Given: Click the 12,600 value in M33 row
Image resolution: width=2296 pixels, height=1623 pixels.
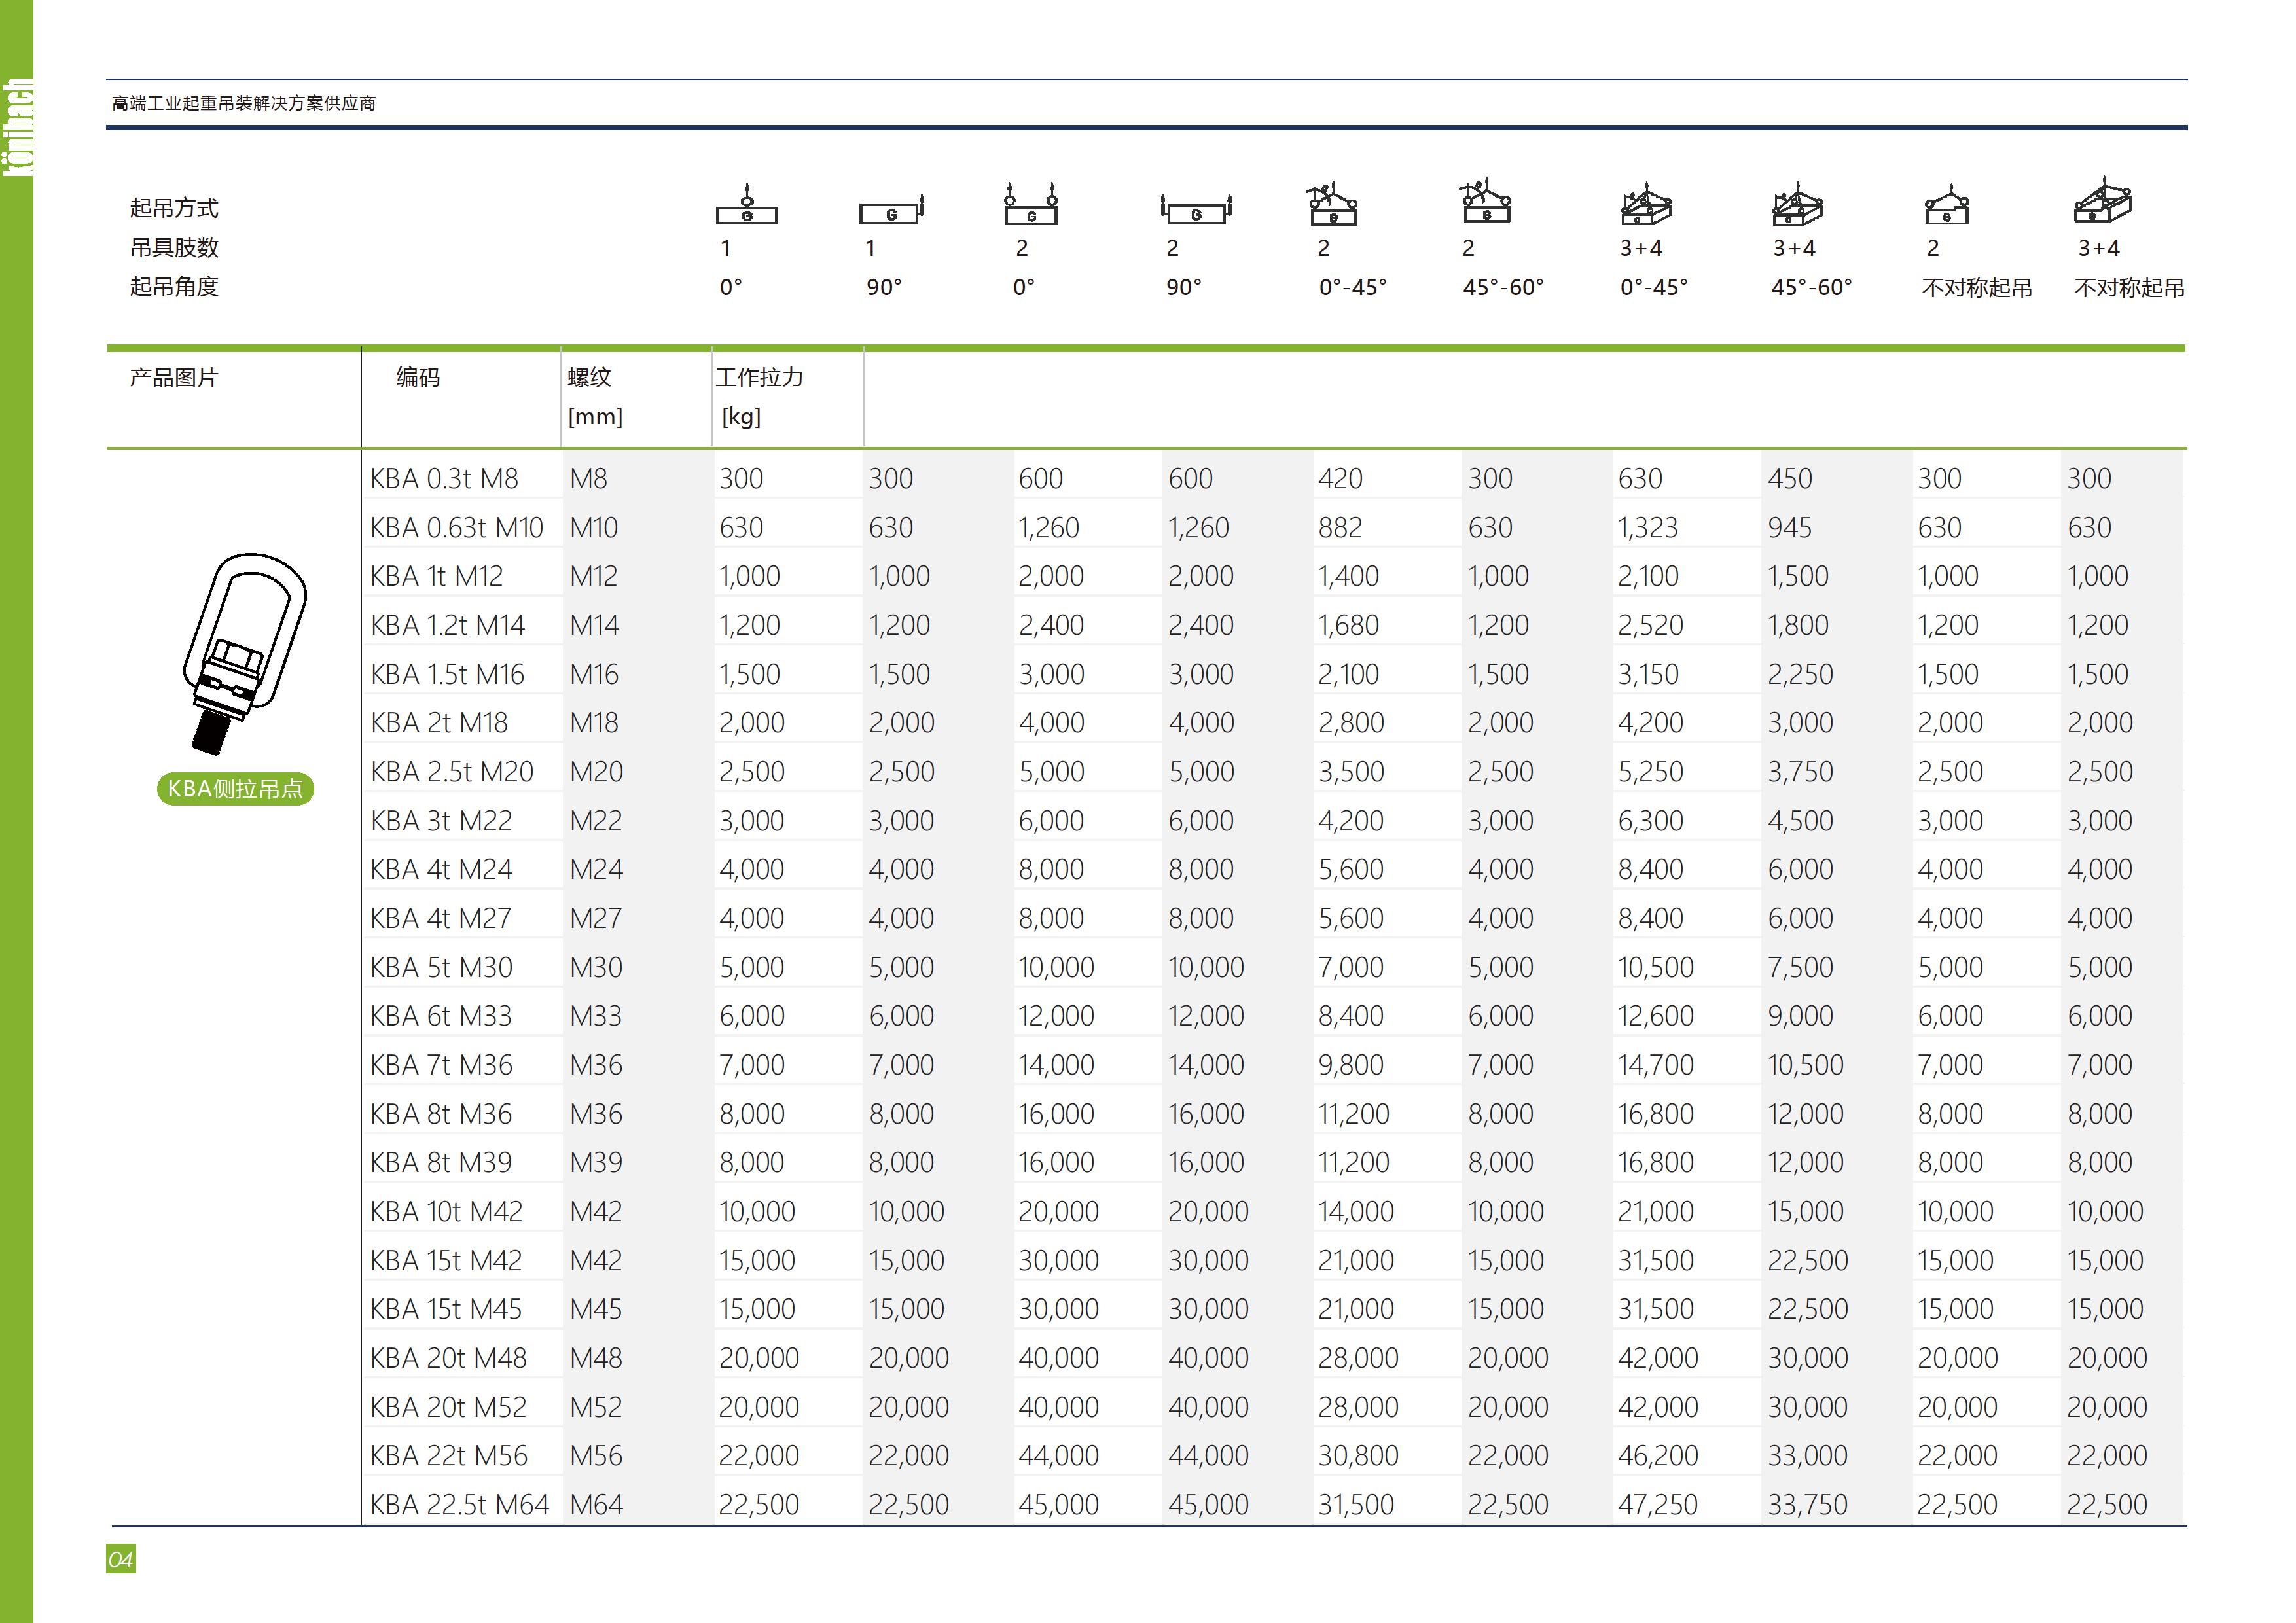Looking at the screenshot, I should click(1656, 1017).
